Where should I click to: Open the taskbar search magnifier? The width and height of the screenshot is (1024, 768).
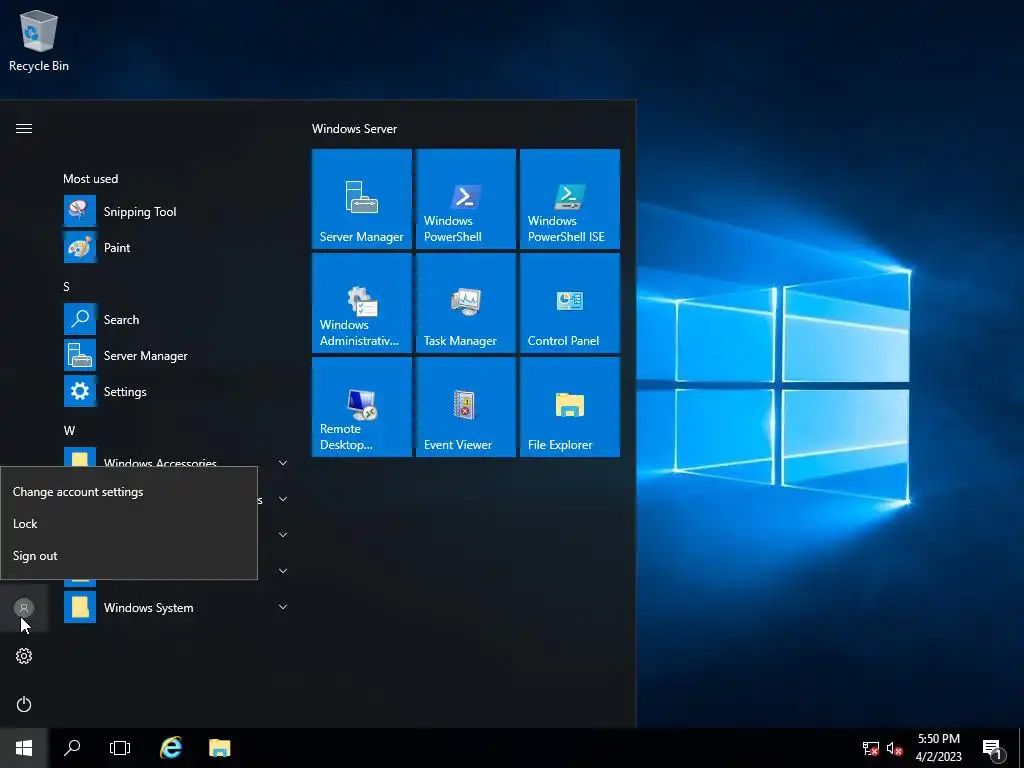pyautogui.click(x=72, y=748)
